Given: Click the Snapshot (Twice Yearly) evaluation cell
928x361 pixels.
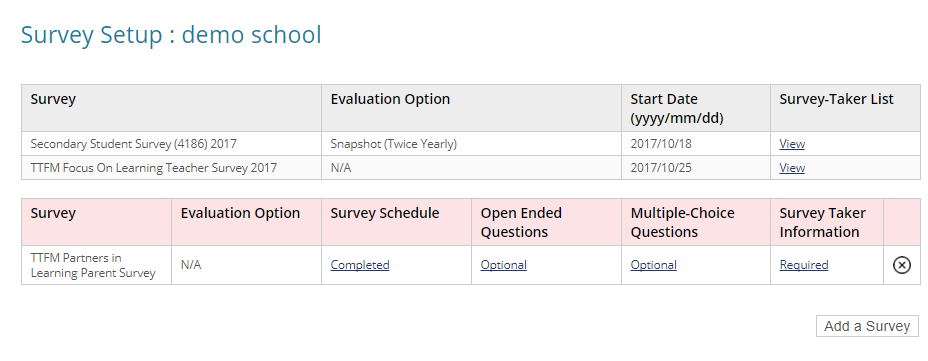Looking at the screenshot, I should coord(471,144).
